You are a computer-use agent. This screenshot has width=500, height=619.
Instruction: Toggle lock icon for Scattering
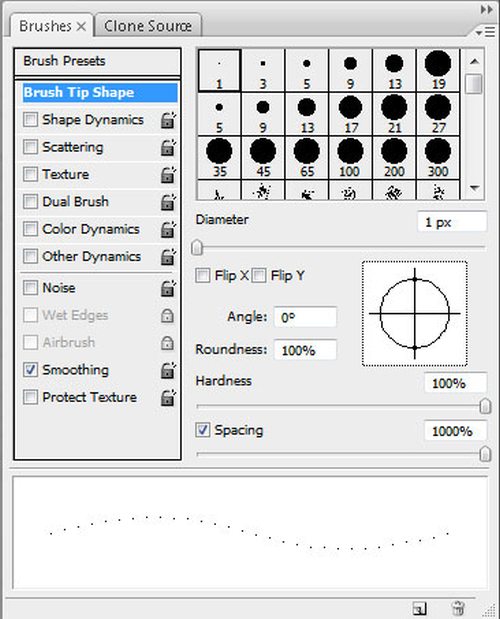pyautogui.click(x=168, y=148)
